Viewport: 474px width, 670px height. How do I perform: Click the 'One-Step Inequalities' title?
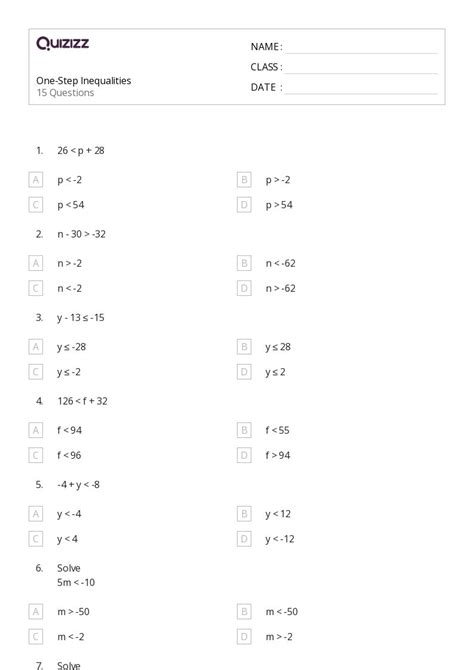(x=84, y=81)
